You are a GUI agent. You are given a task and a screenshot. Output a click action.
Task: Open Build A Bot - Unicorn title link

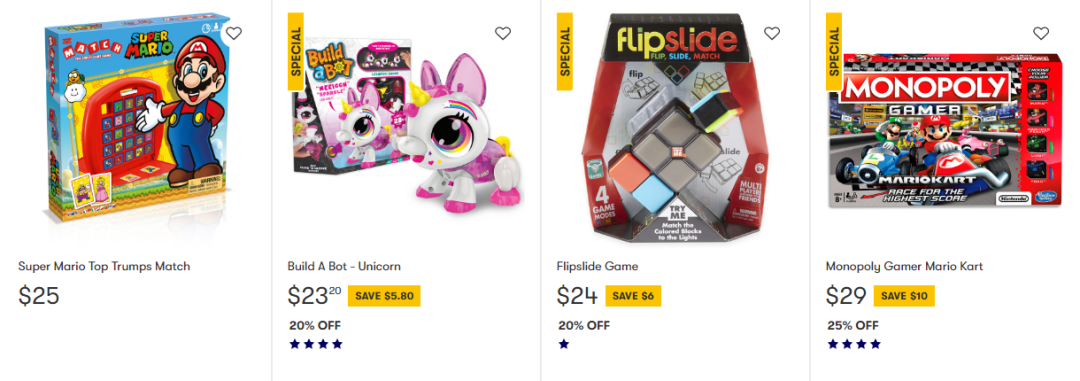(344, 266)
